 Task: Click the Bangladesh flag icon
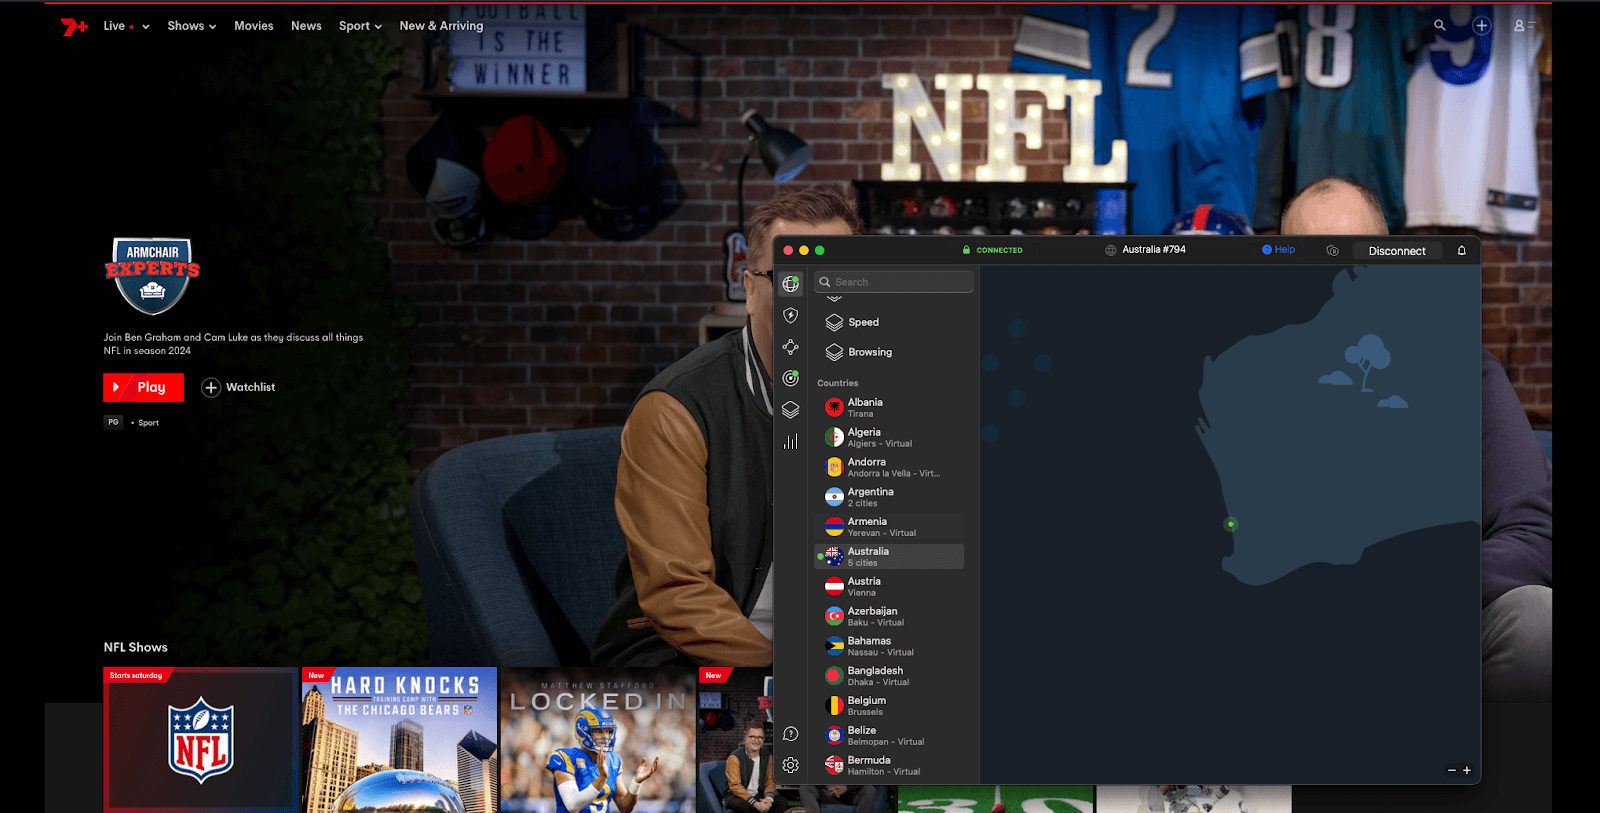(x=834, y=676)
